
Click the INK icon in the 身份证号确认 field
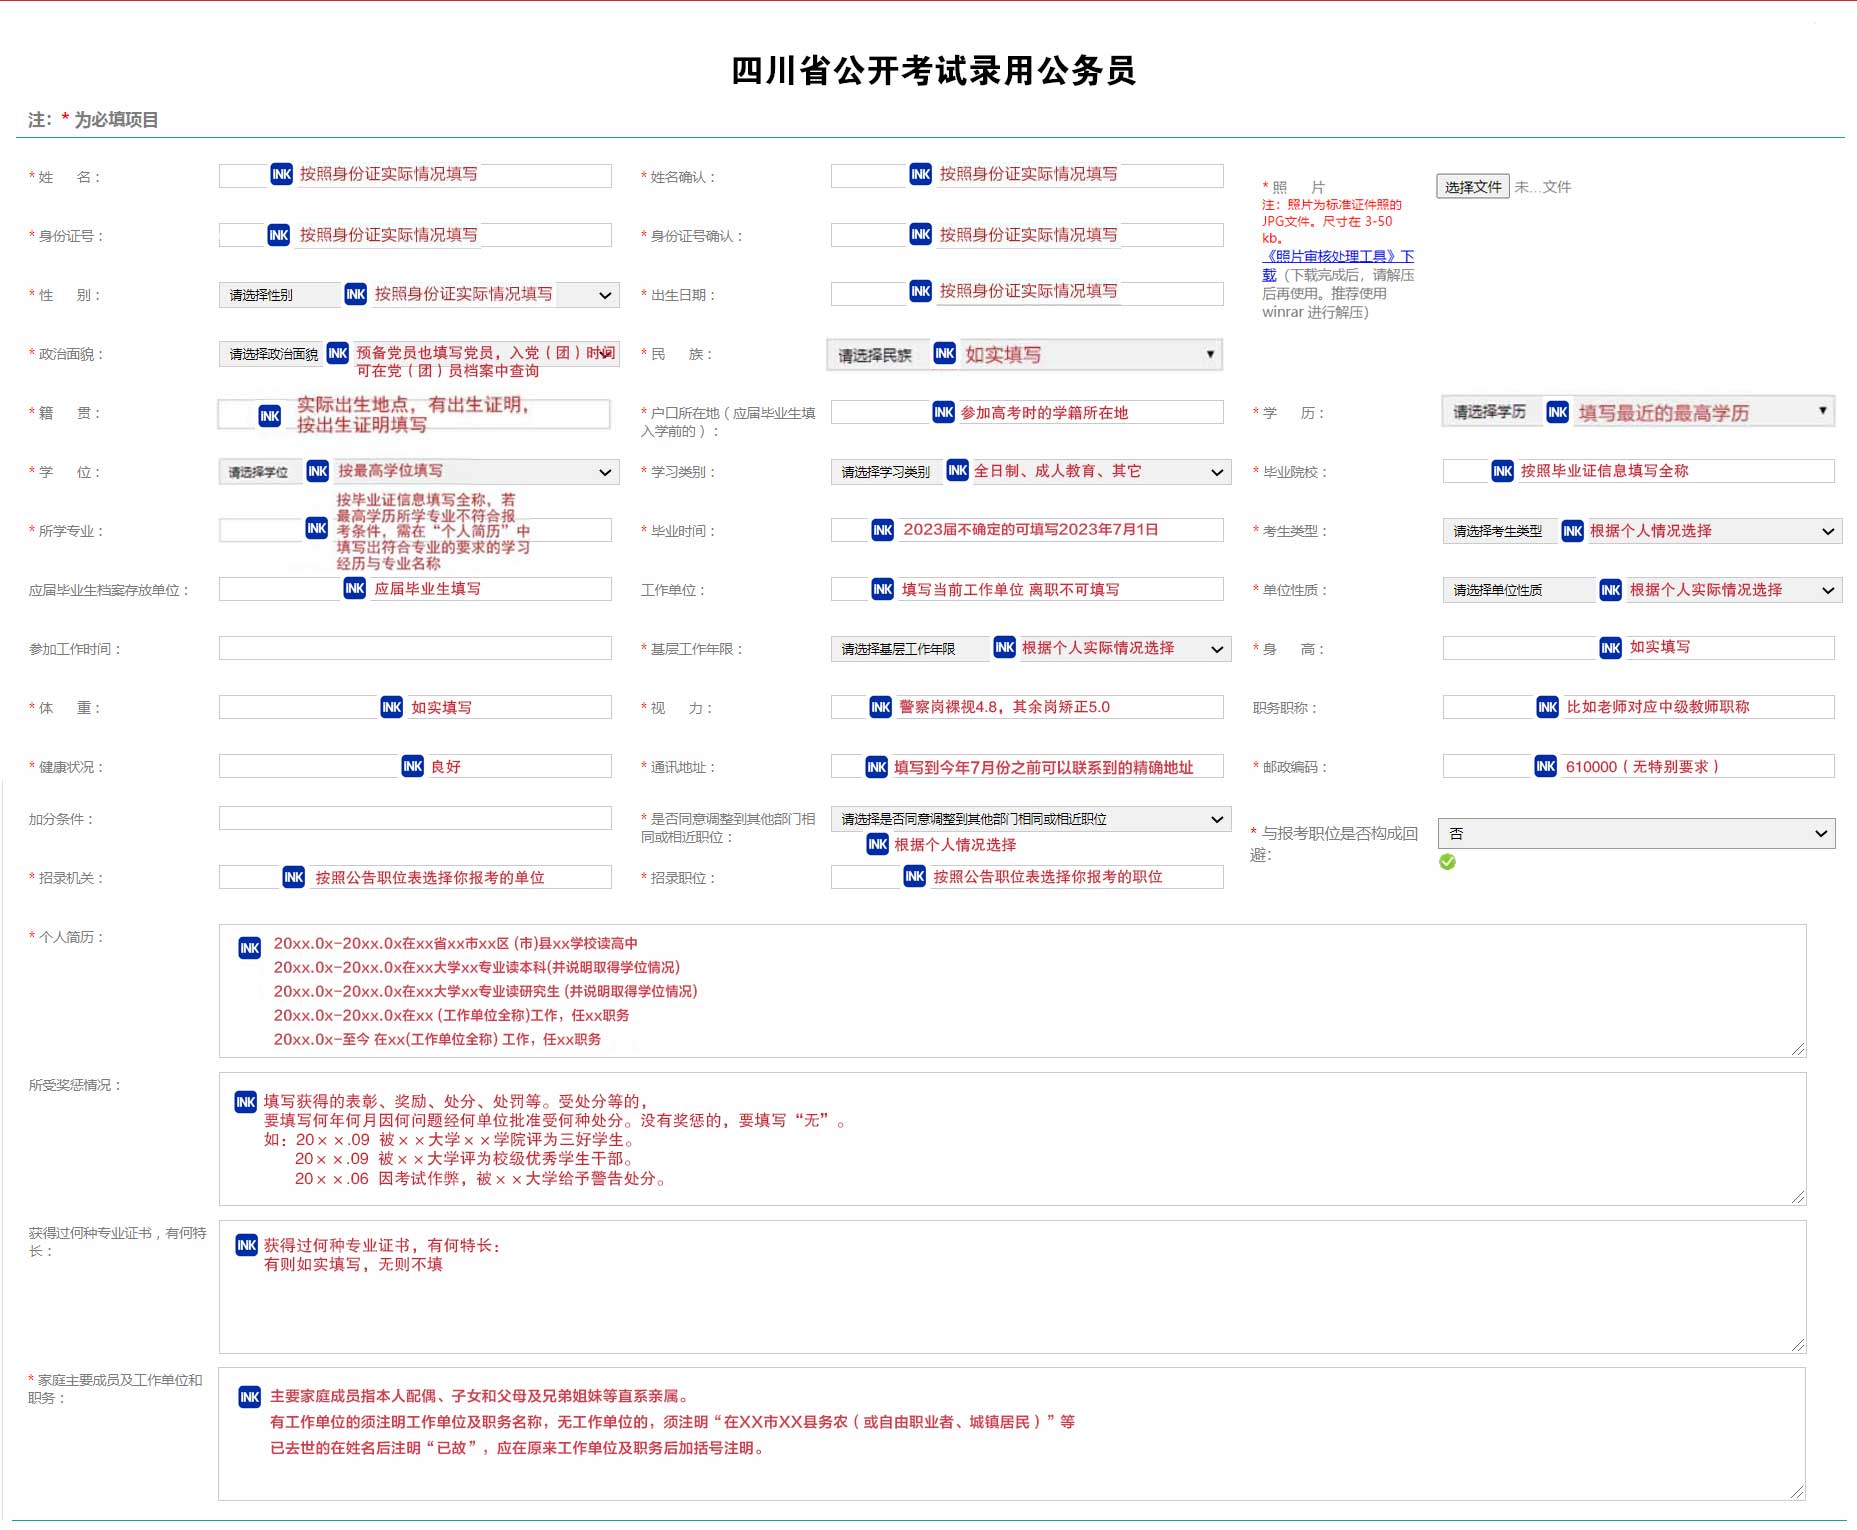[x=920, y=234]
